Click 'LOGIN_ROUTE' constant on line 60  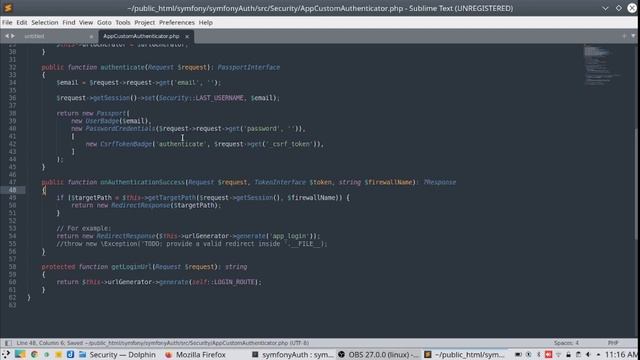pyautogui.click(x=234, y=282)
